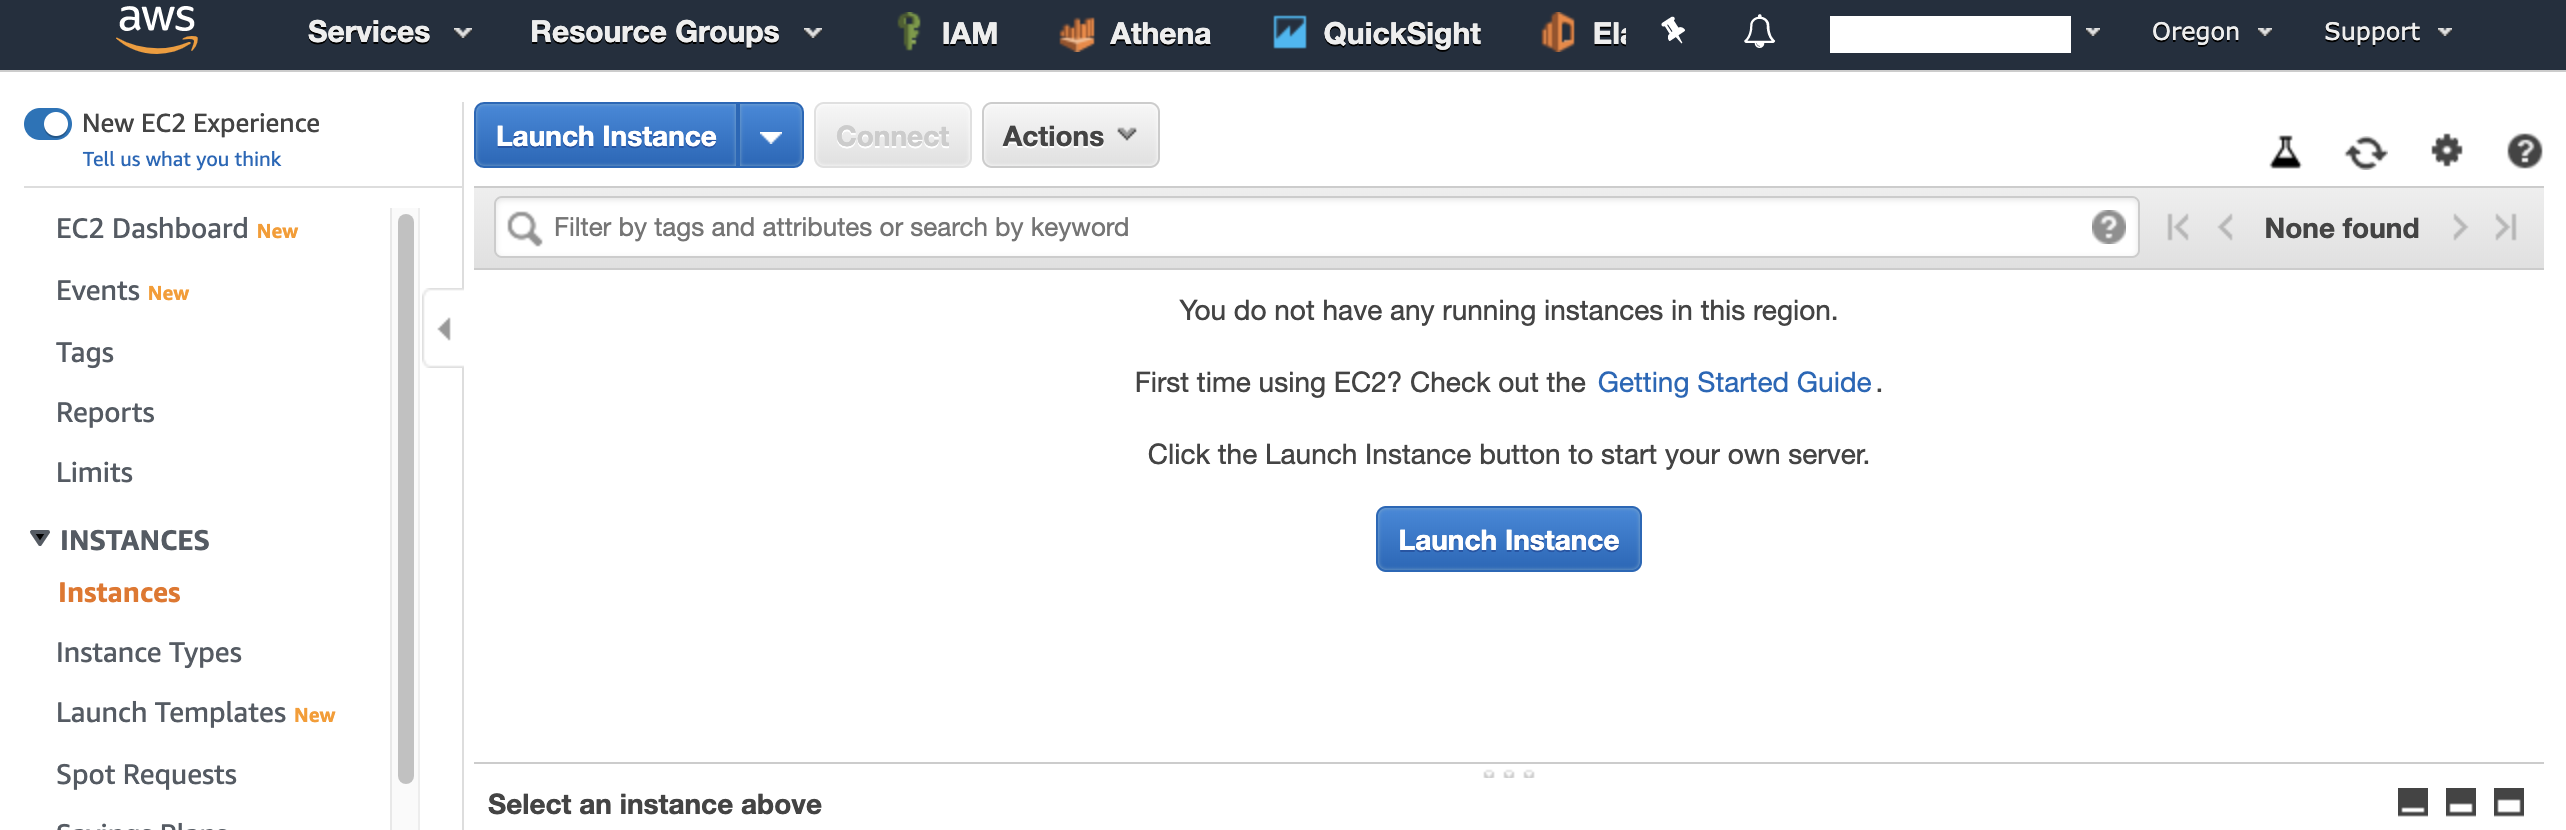Click the sidebar vertical scrollbar
Image resolution: width=2566 pixels, height=830 pixels.
click(x=405, y=499)
